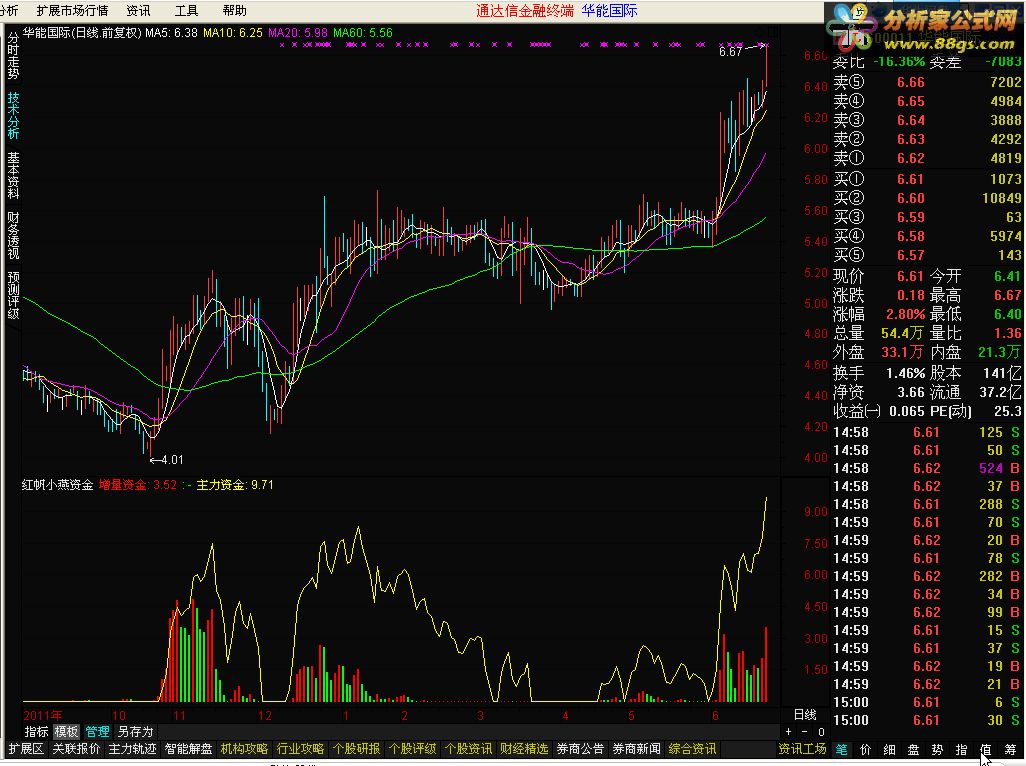Click the 现价 value 6.61
This screenshot has height=766, width=1026.
point(911,276)
